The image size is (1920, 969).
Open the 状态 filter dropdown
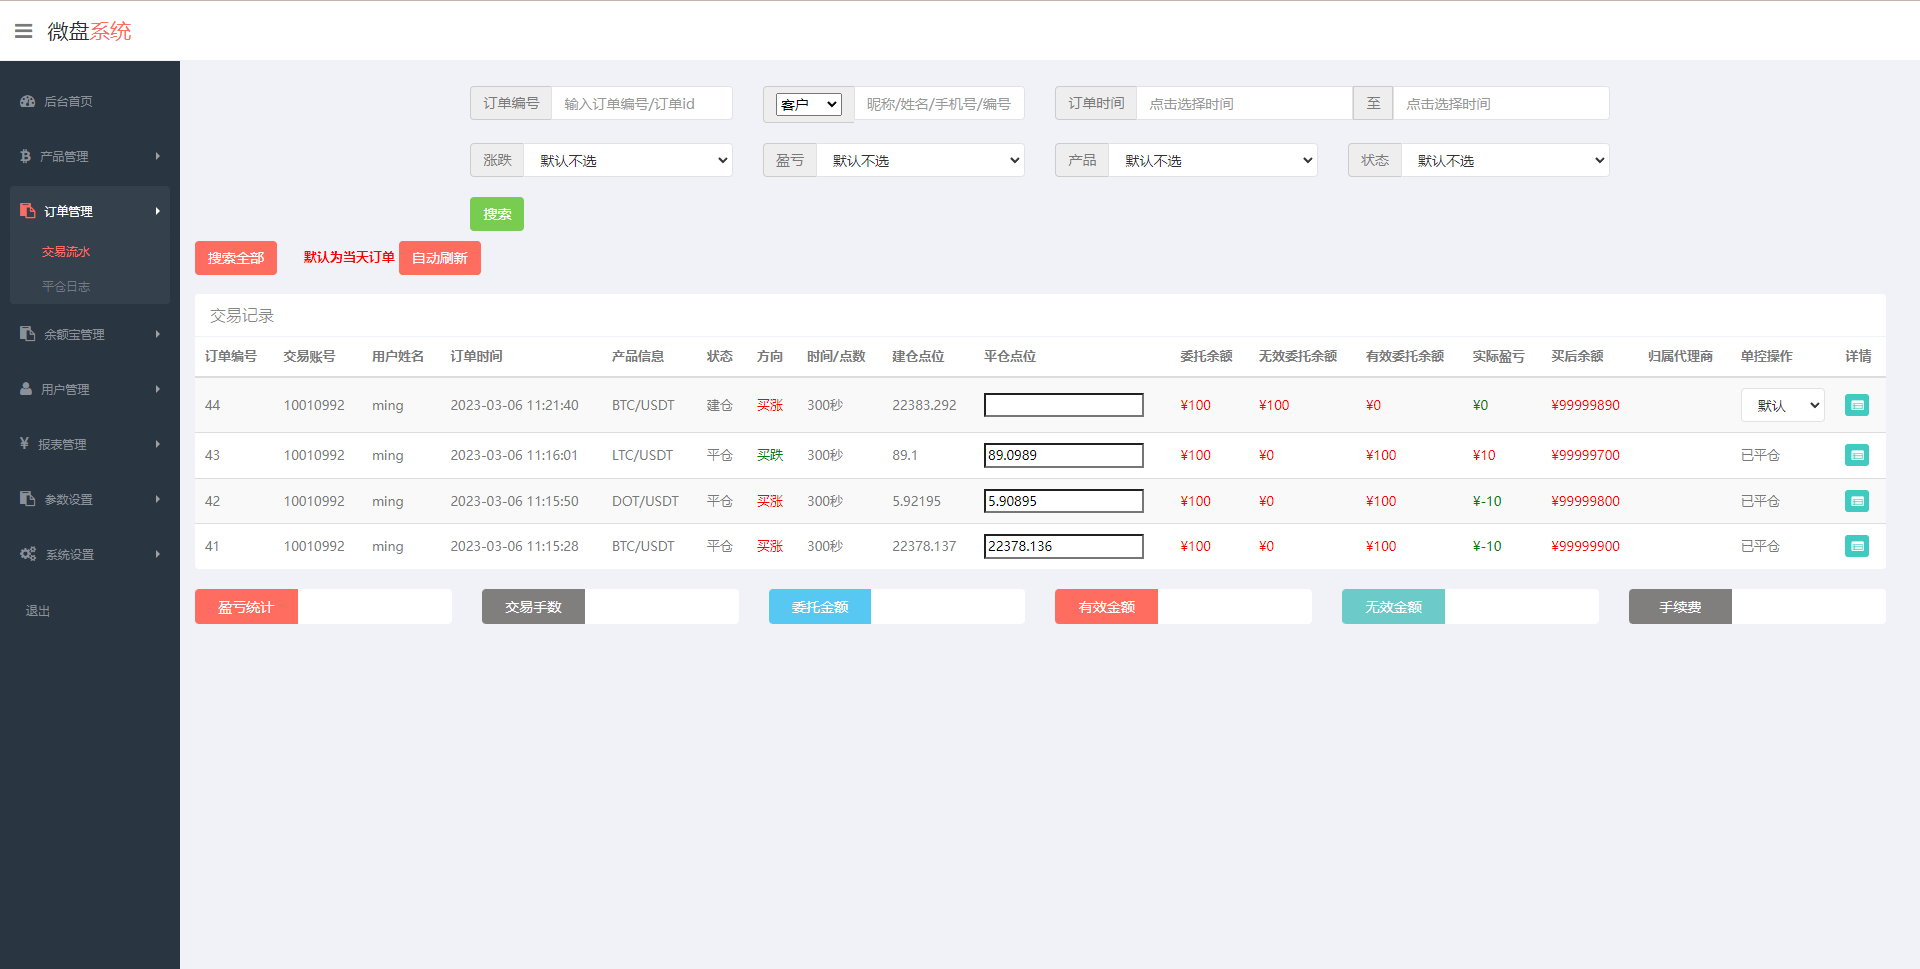click(x=1505, y=160)
